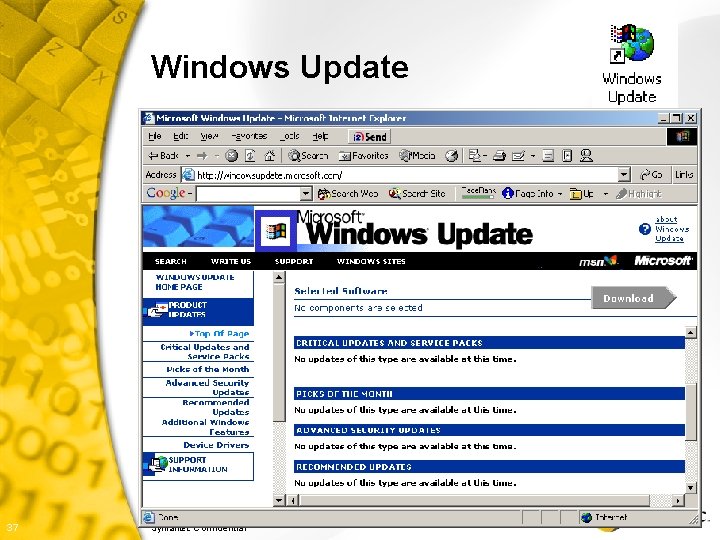This screenshot has height=540, width=720.
Task: Click the msn logo link
Action: [598, 261]
